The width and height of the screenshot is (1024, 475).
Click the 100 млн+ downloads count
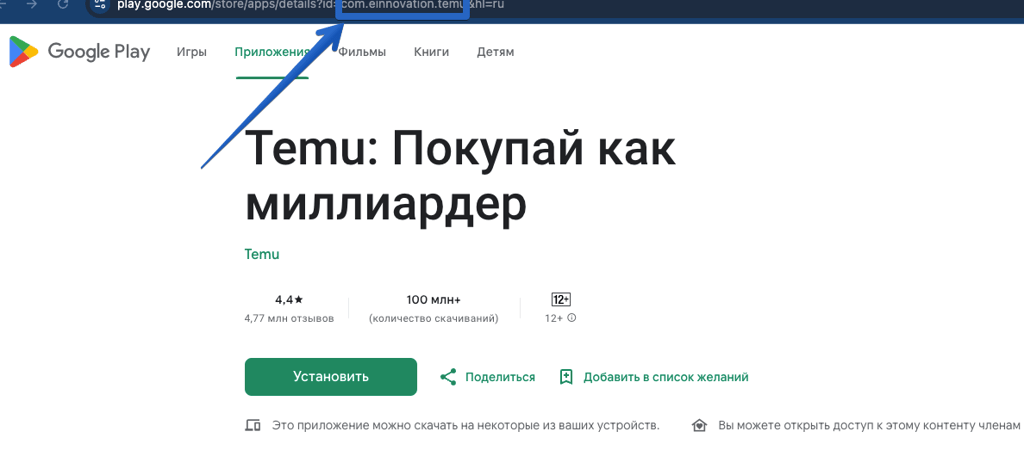point(434,300)
